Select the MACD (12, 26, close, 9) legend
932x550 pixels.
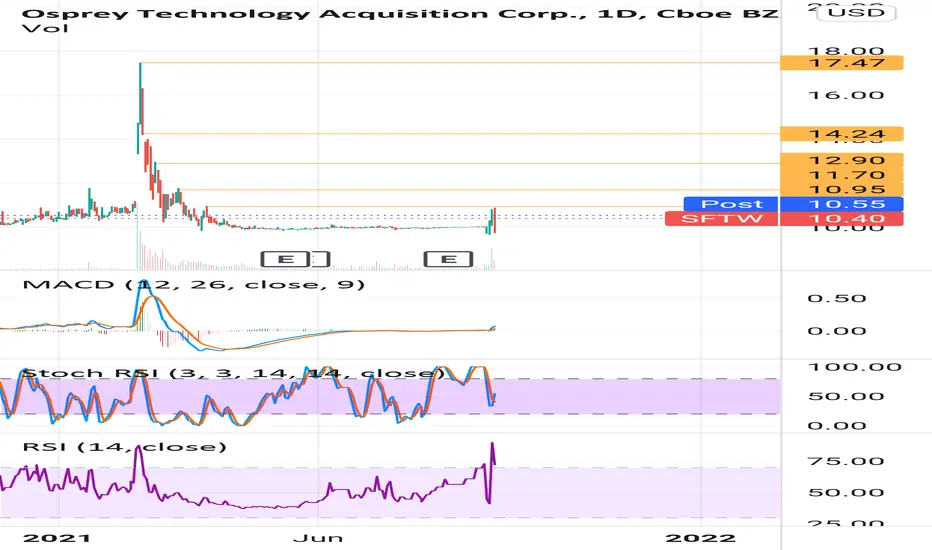click(194, 285)
